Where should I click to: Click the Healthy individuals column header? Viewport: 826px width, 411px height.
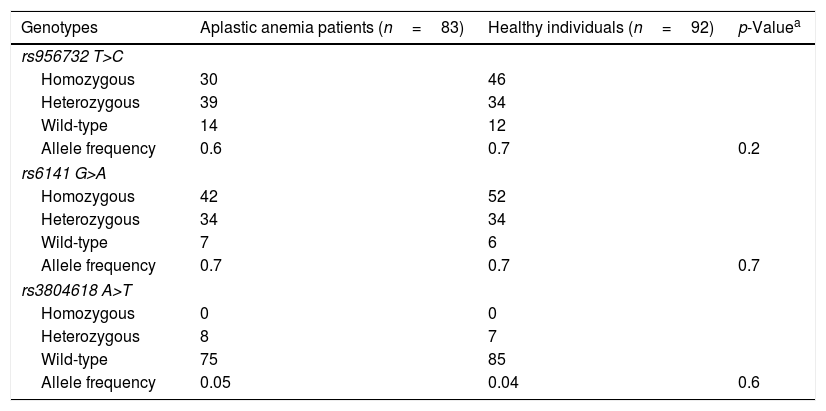600,26
